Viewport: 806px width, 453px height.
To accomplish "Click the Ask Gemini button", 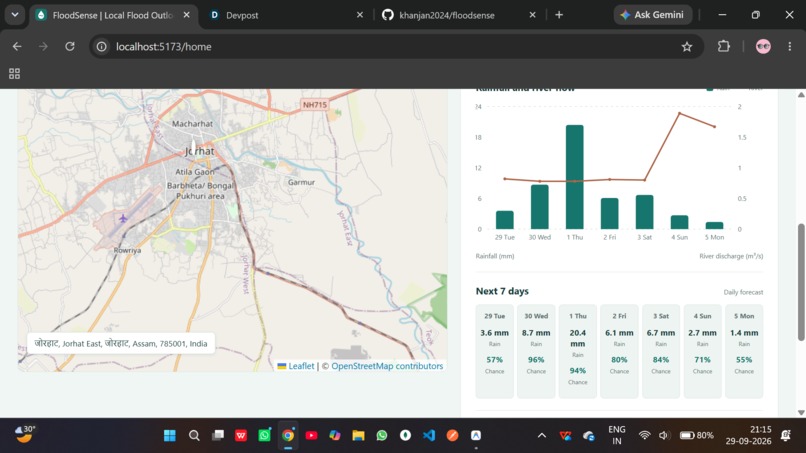I will [x=652, y=15].
